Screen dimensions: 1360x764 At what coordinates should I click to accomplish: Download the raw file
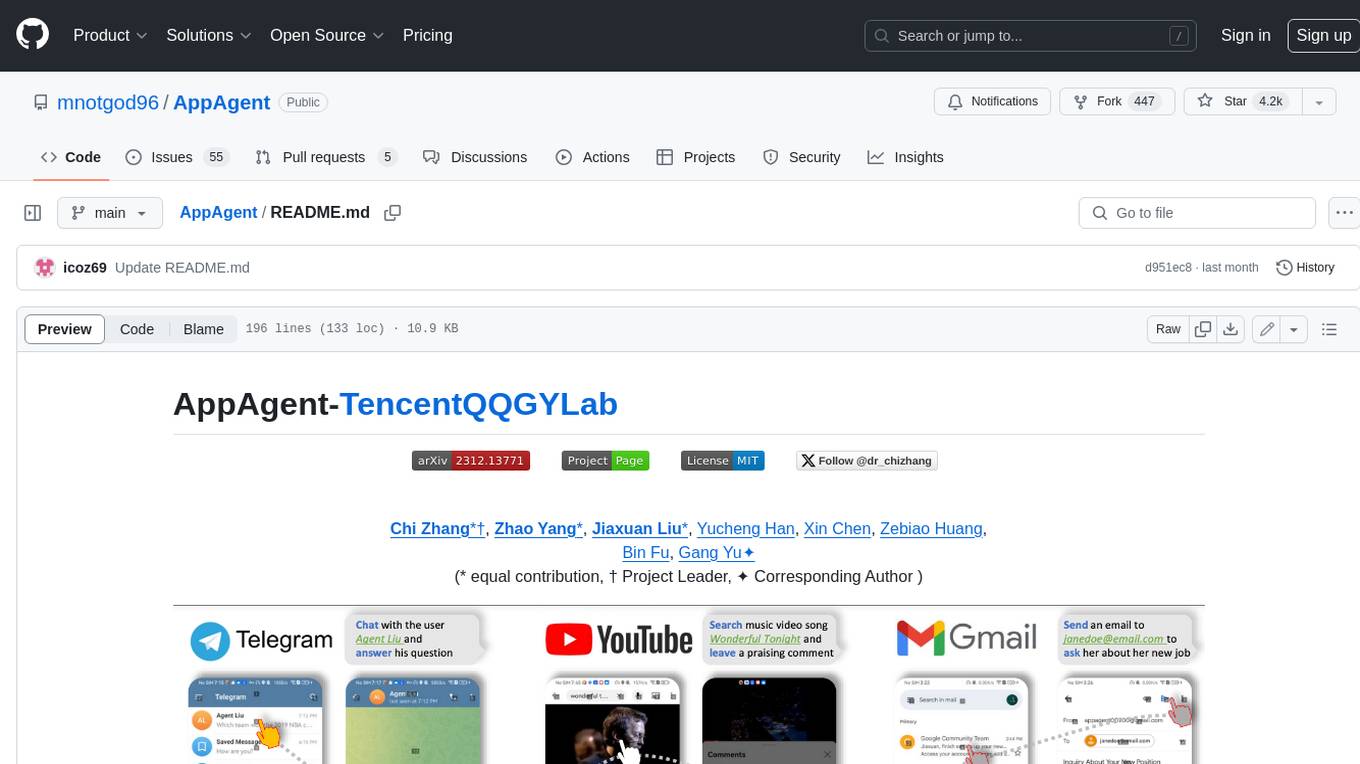tap(1231, 329)
